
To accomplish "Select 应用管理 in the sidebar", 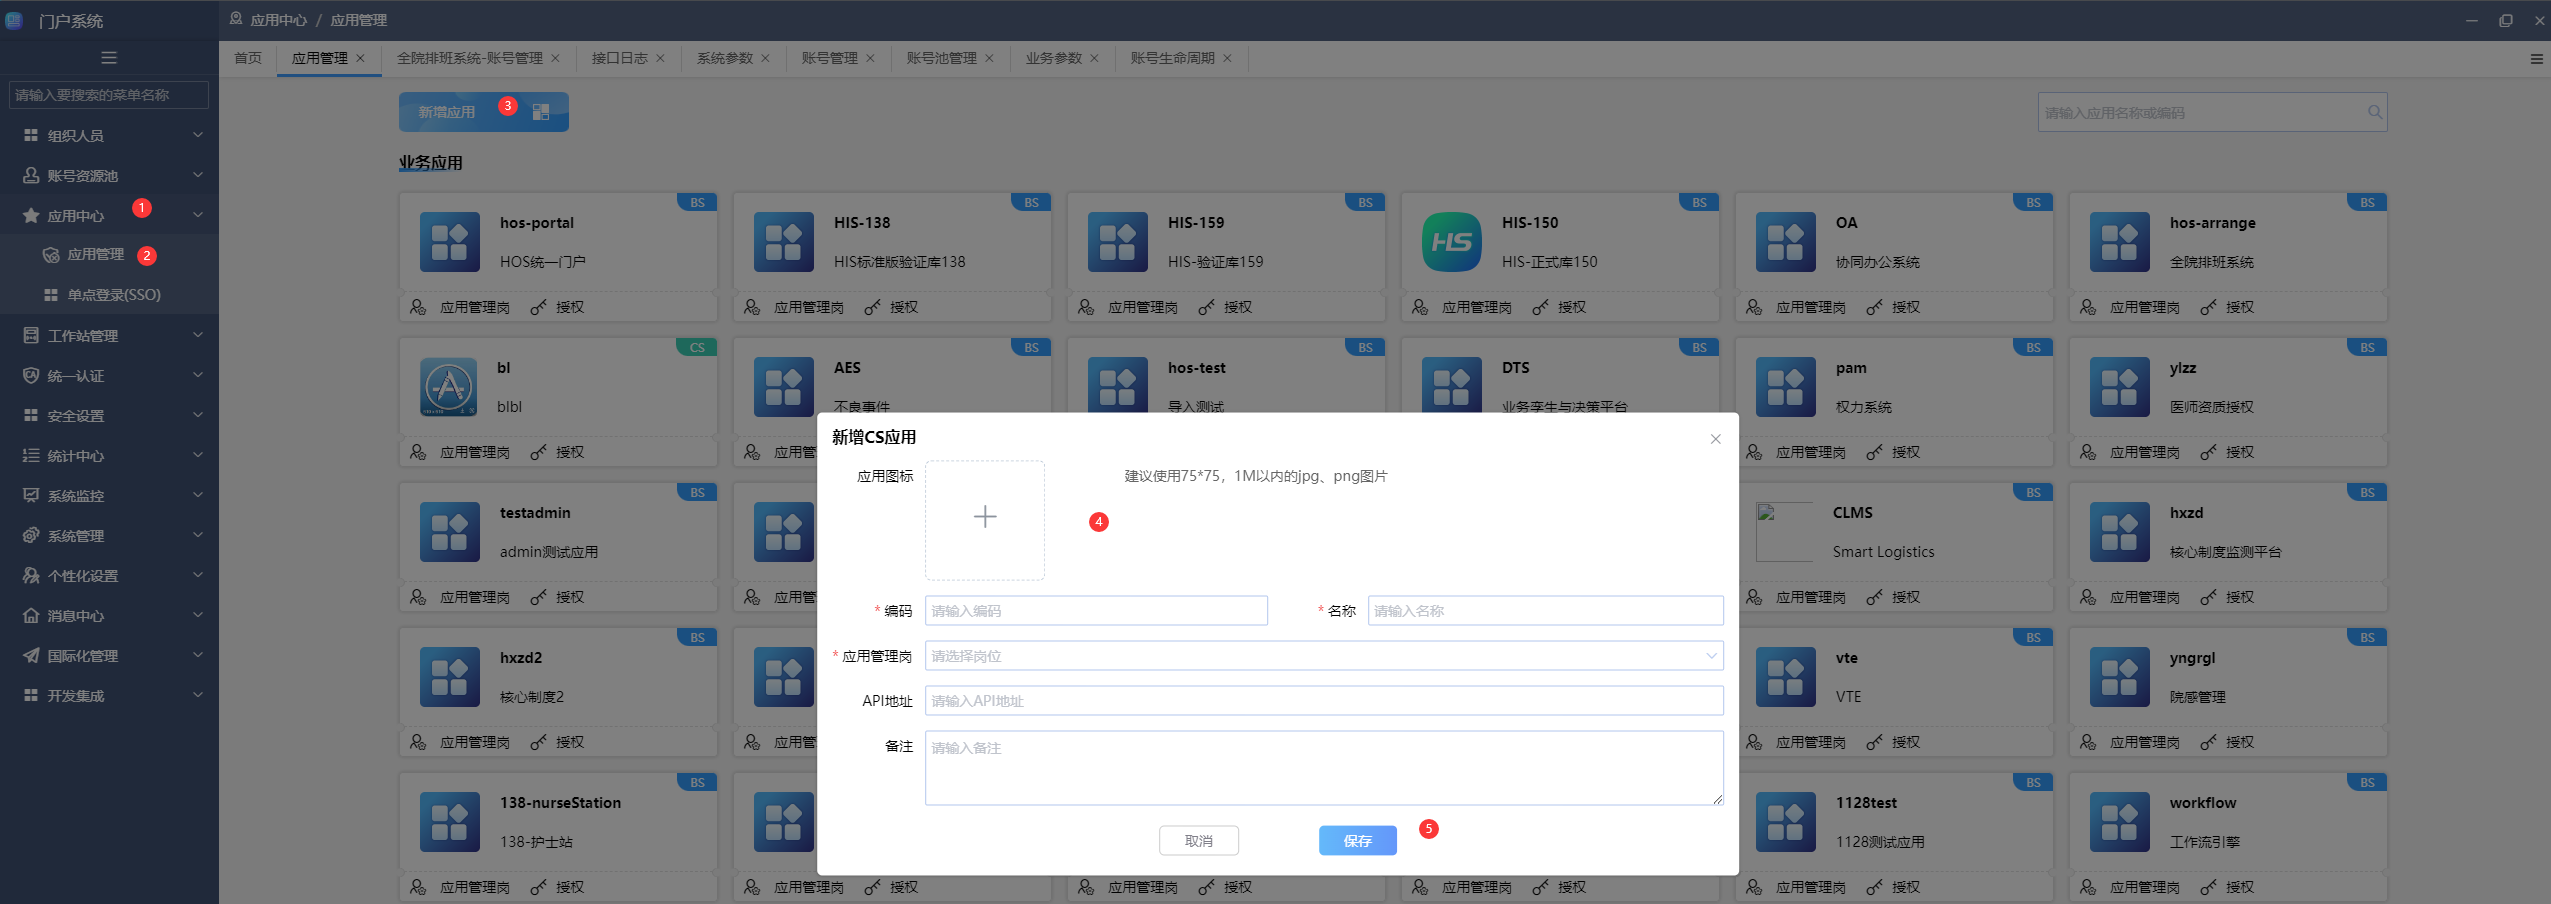I will click(x=109, y=255).
